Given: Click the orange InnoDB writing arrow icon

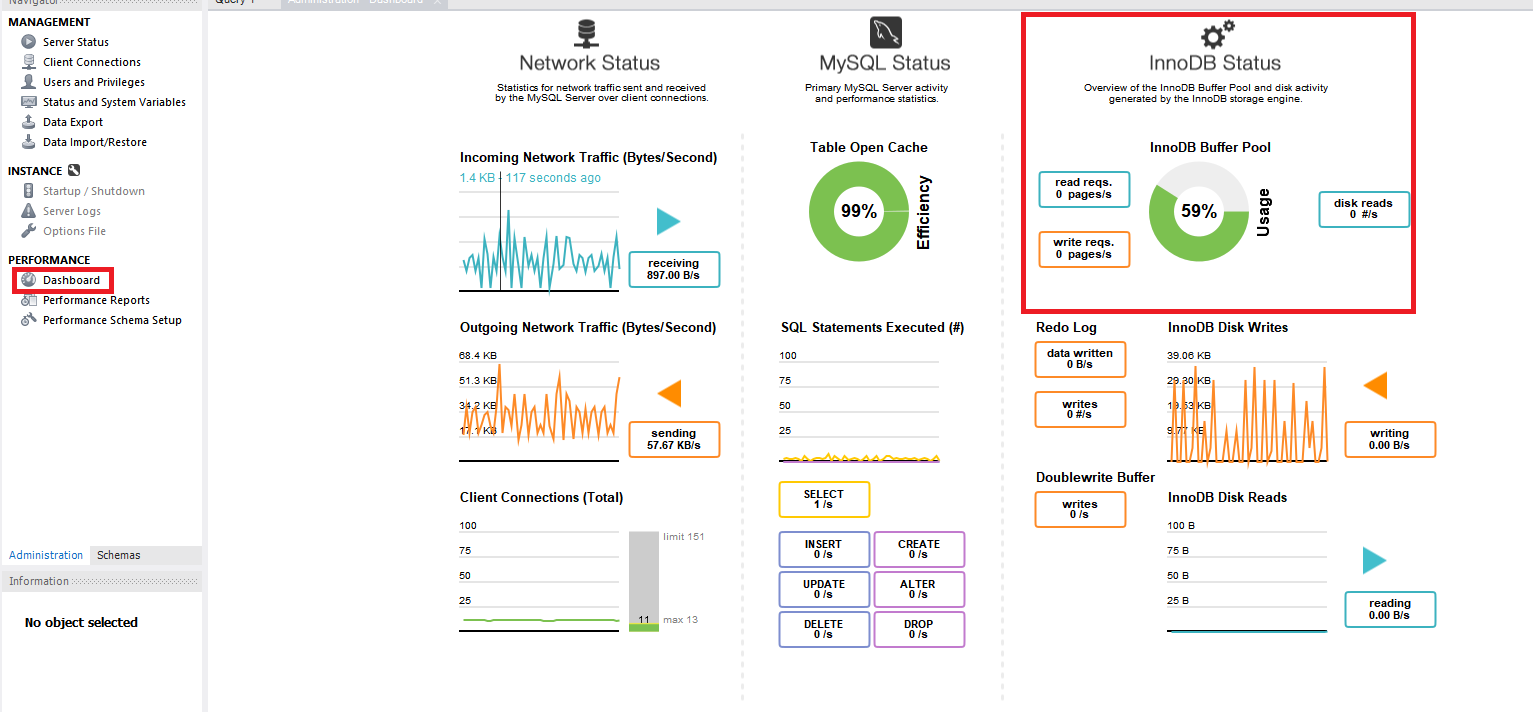Looking at the screenshot, I should tap(1375, 385).
